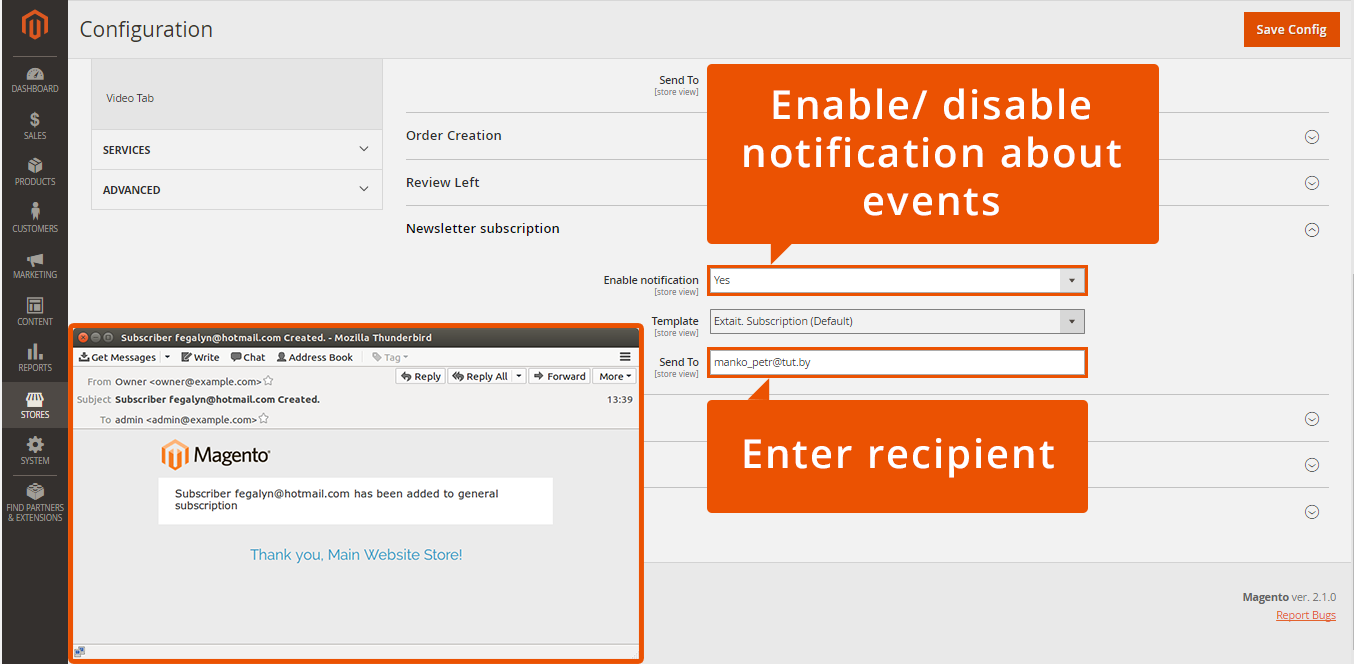Click the status icon in the Thunderbird status bar
This screenshot has height=664, width=1354.
pyautogui.click(x=80, y=651)
